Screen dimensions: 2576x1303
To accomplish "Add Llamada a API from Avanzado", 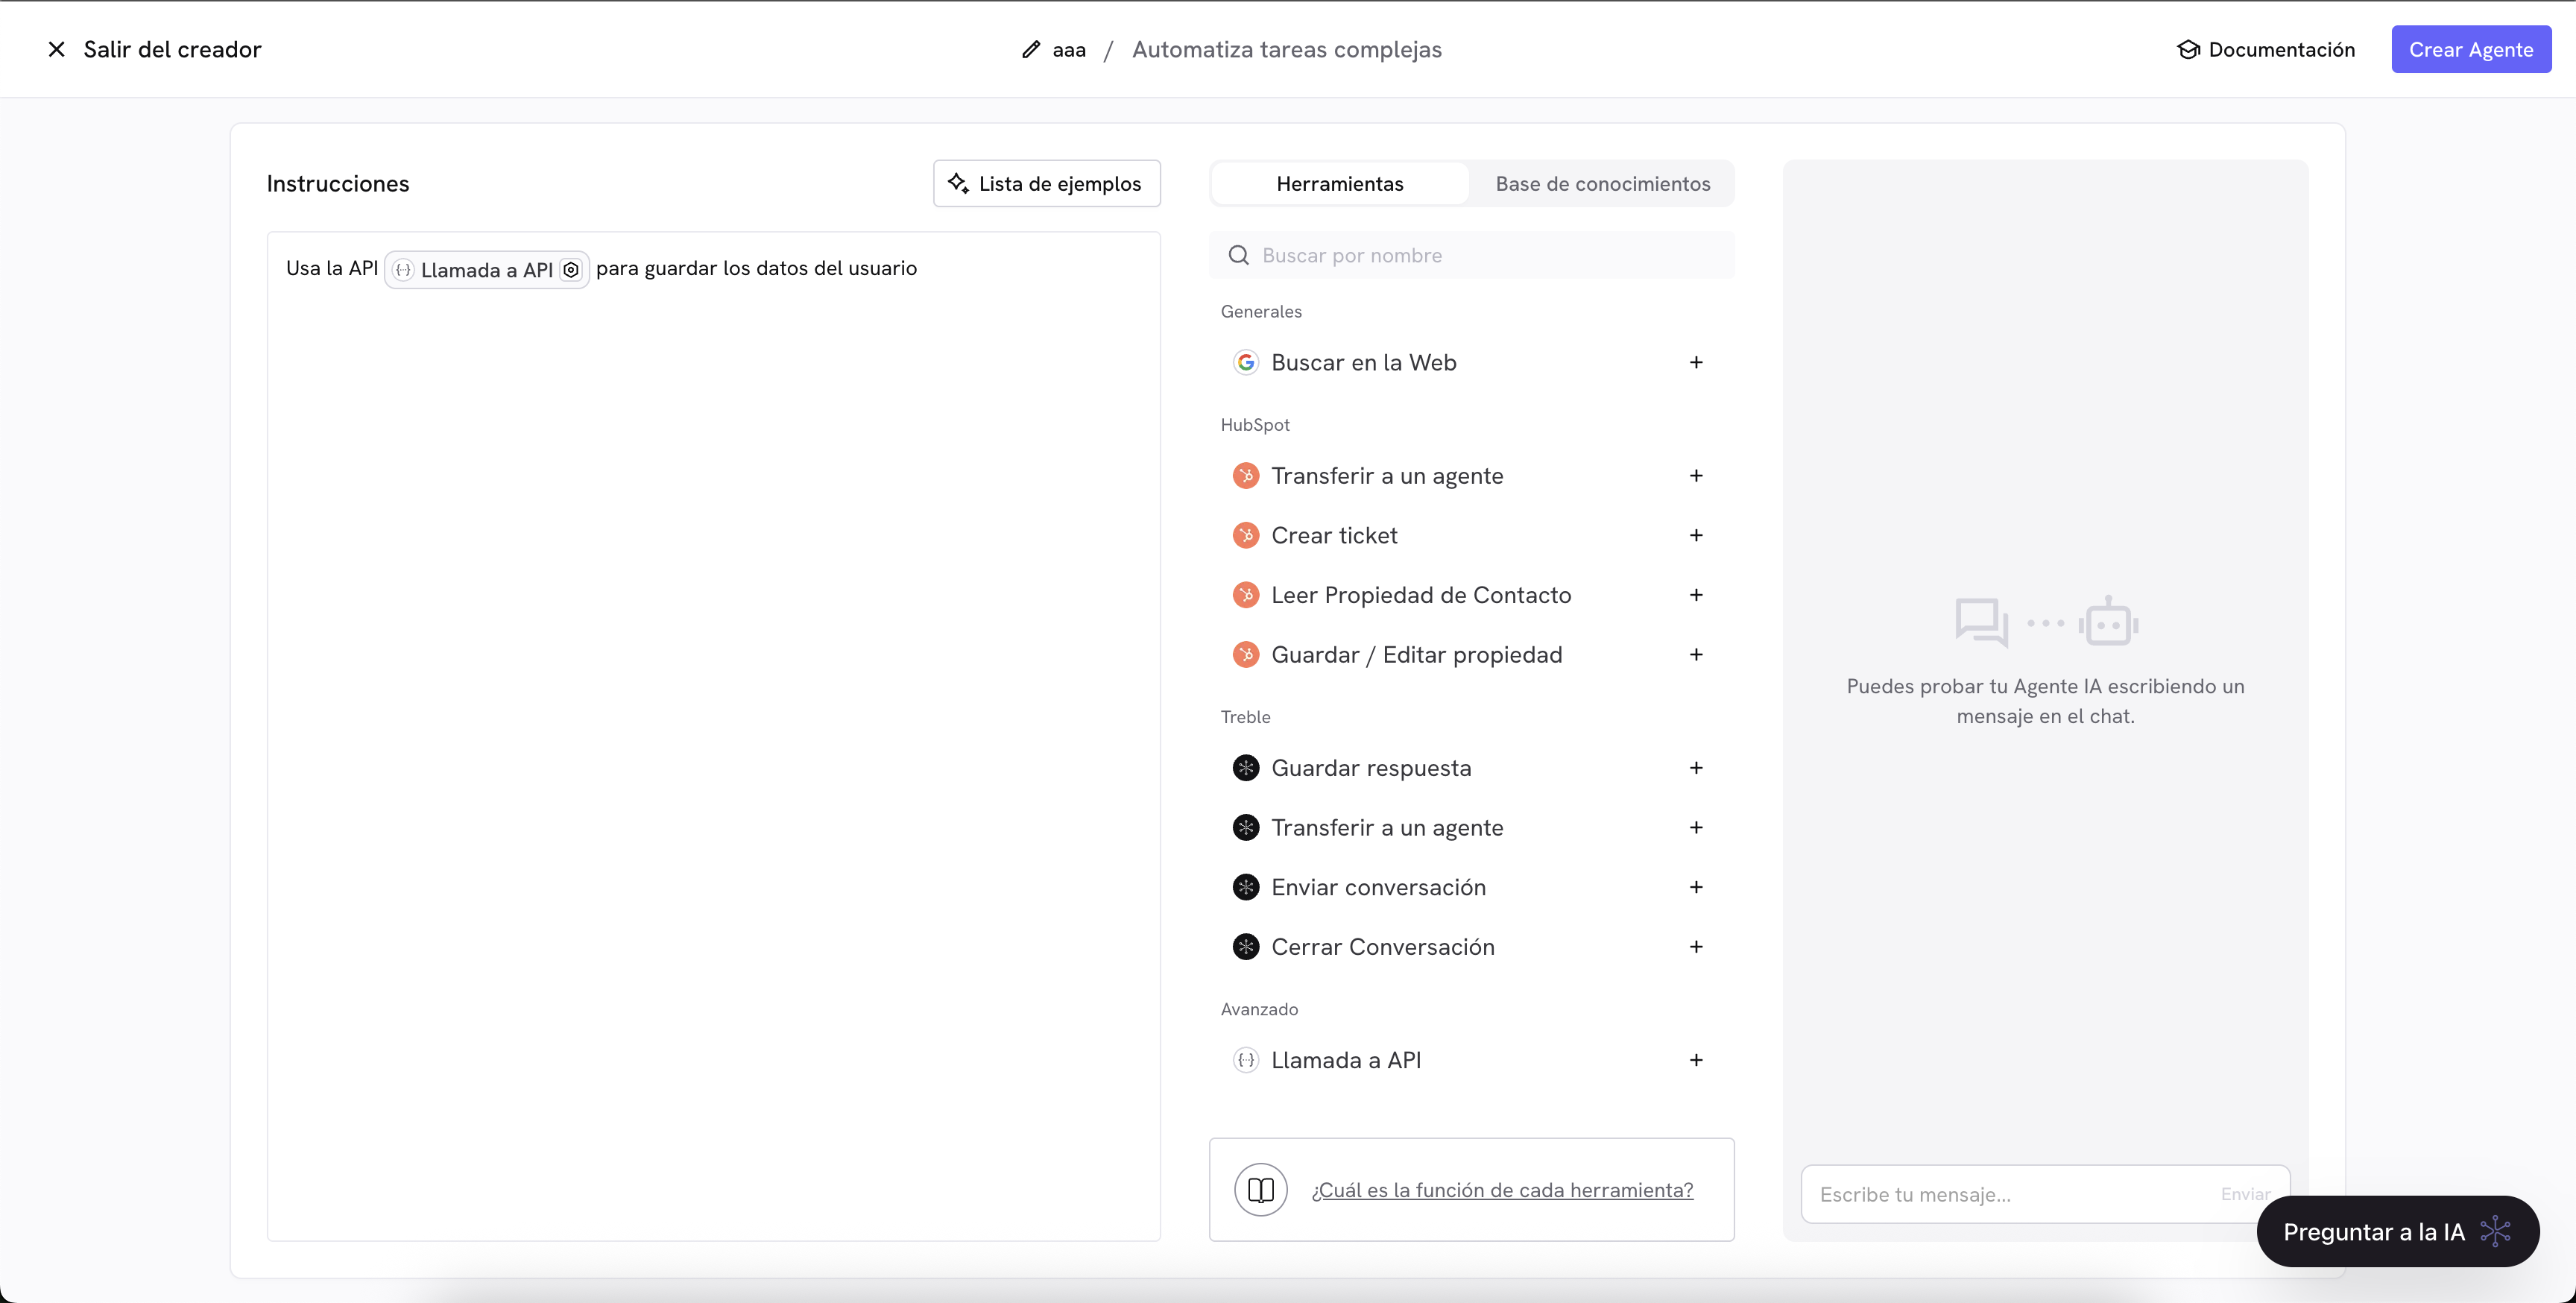I will 1695,1060.
